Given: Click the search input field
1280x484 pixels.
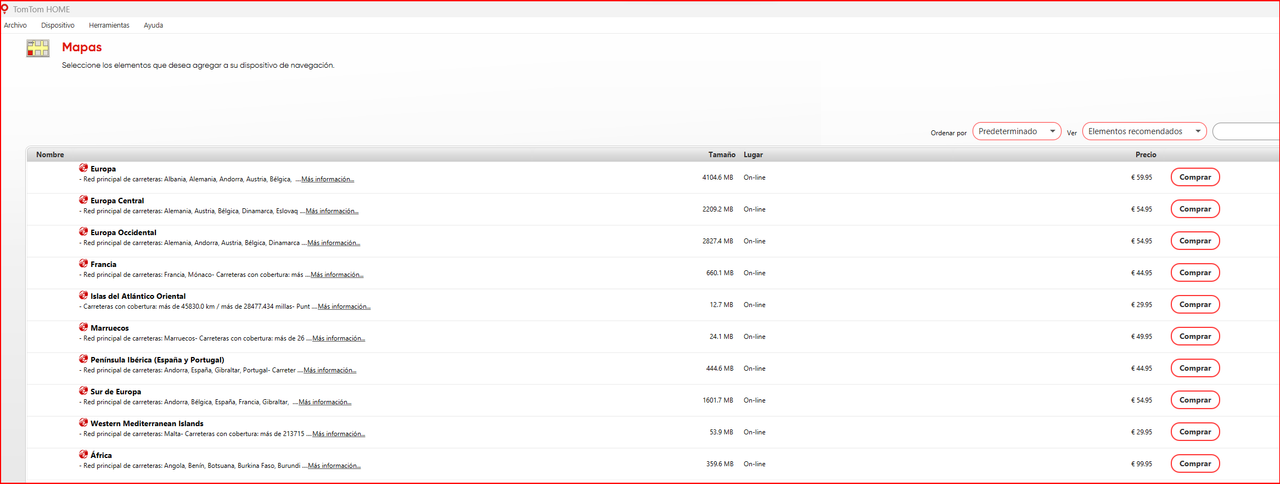Looking at the screenshot, I should 1246,131.
